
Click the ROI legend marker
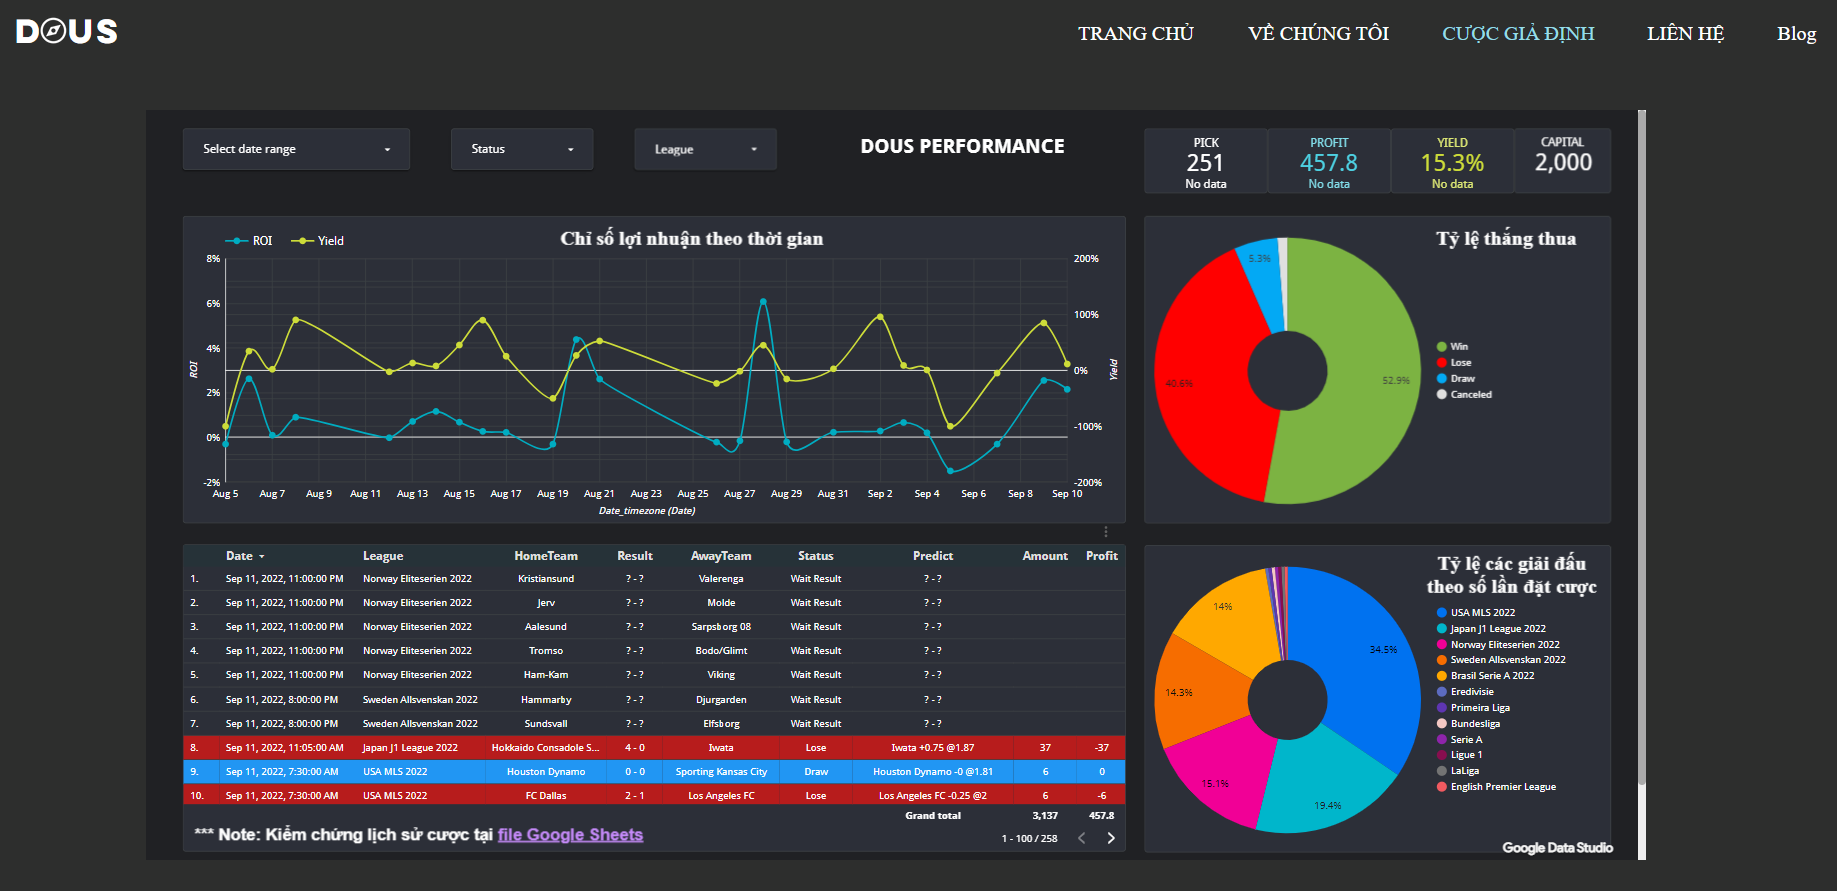tap(237, 241)
